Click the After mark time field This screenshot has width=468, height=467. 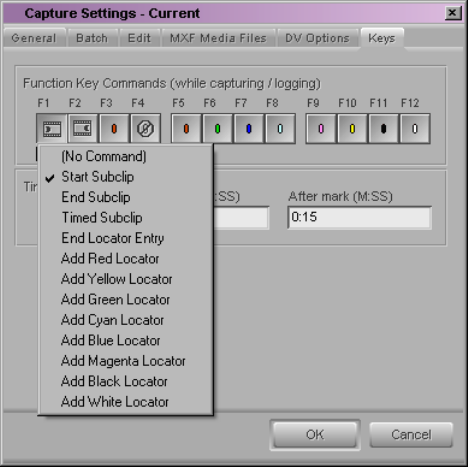coord(359,217)
